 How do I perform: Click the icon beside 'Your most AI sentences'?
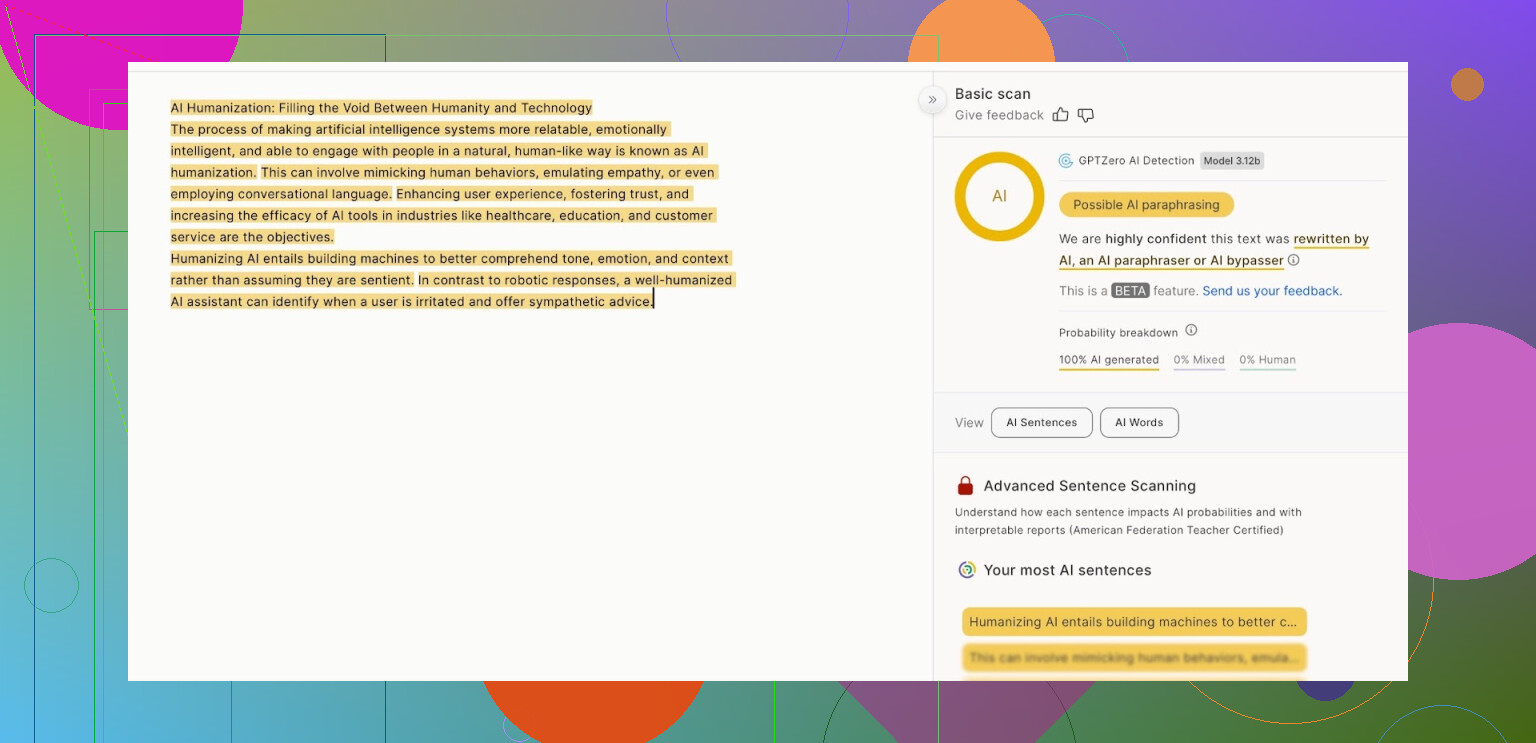(967, 570)
